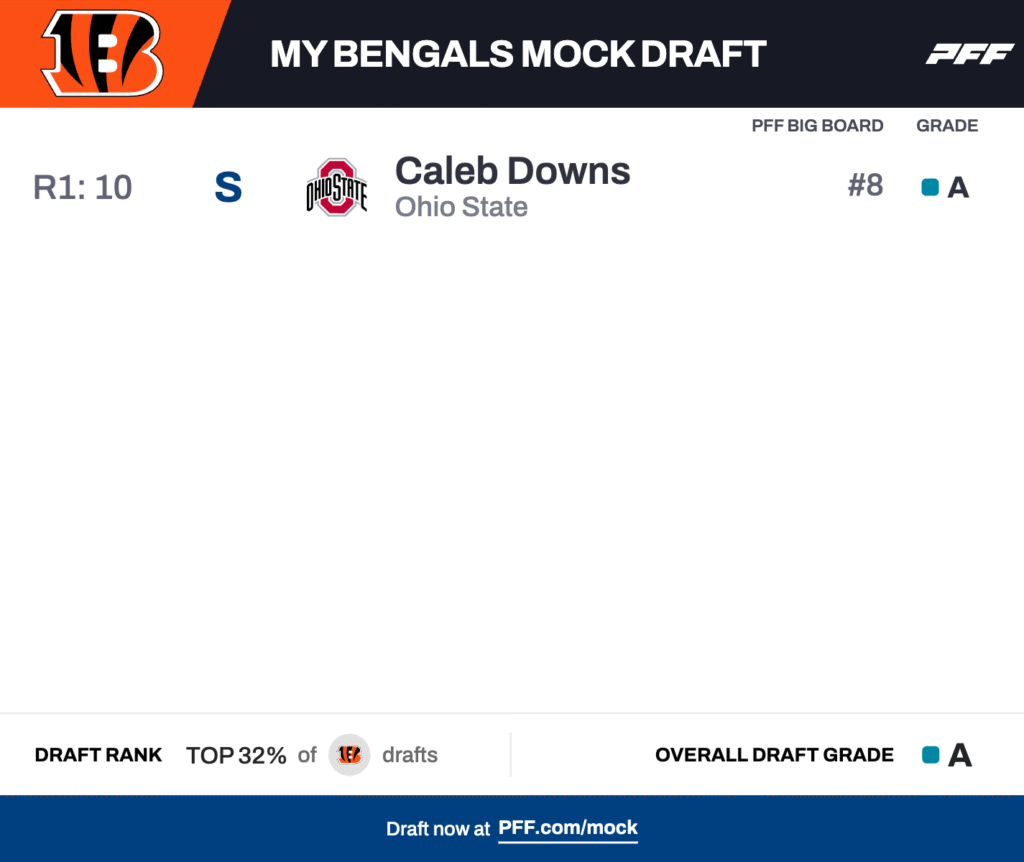
Task: Click the teal overall draft grade dot
Action: [x=930, y=755]
